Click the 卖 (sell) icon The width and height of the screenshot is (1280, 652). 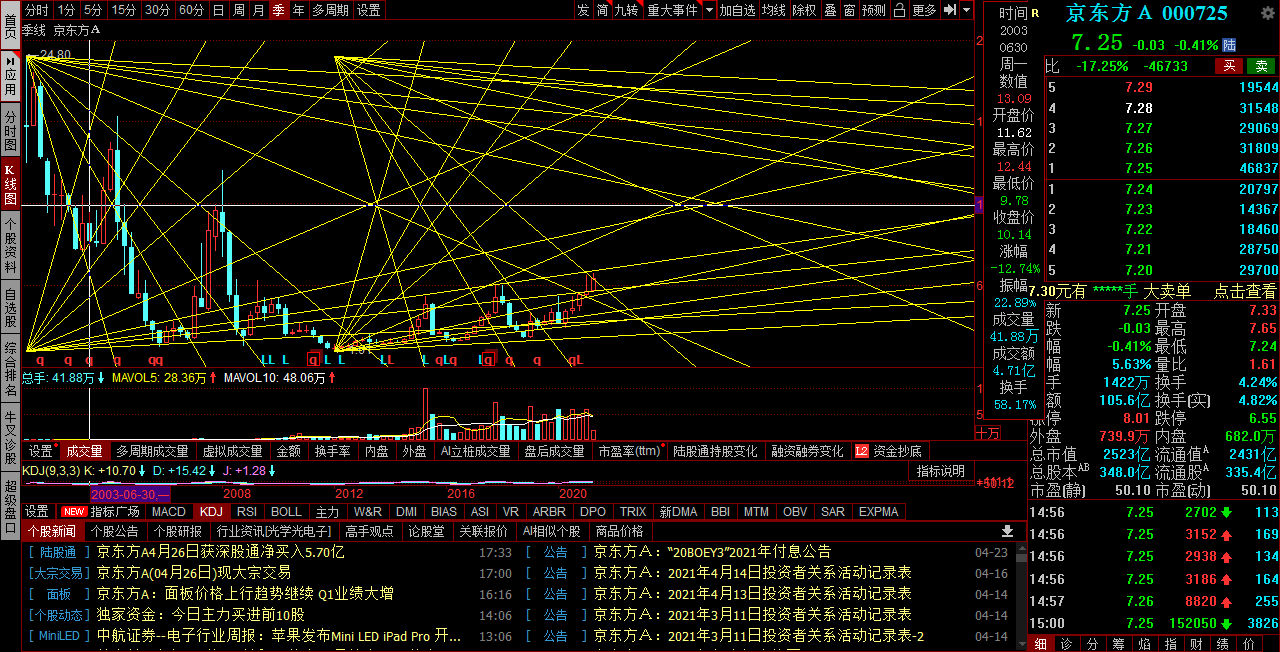click(1262, 66)
